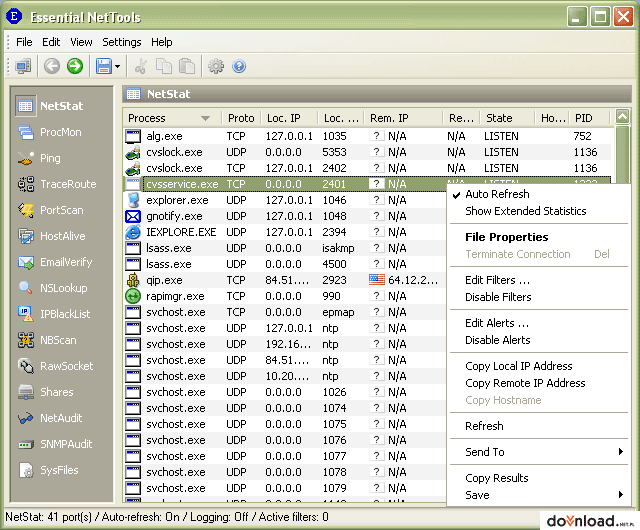Click the scrollbar up arrow in list
This screenshot has width=640, height=530.
[x=622, y=117]
